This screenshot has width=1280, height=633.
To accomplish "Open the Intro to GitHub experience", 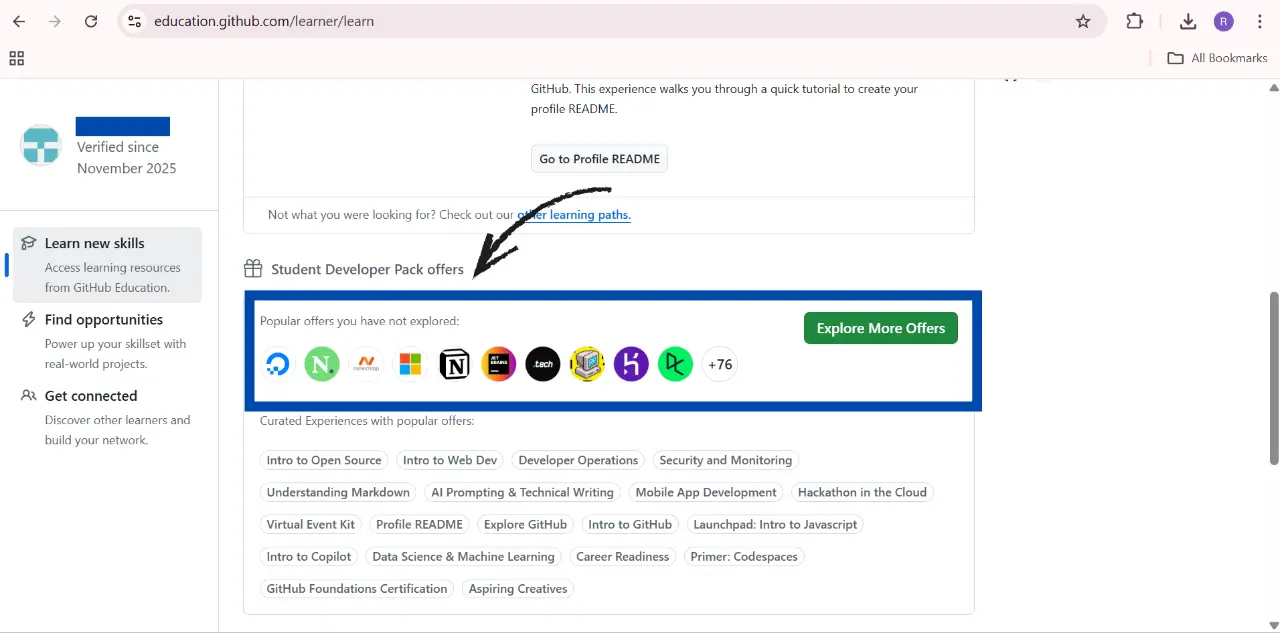I will (630, 524).
